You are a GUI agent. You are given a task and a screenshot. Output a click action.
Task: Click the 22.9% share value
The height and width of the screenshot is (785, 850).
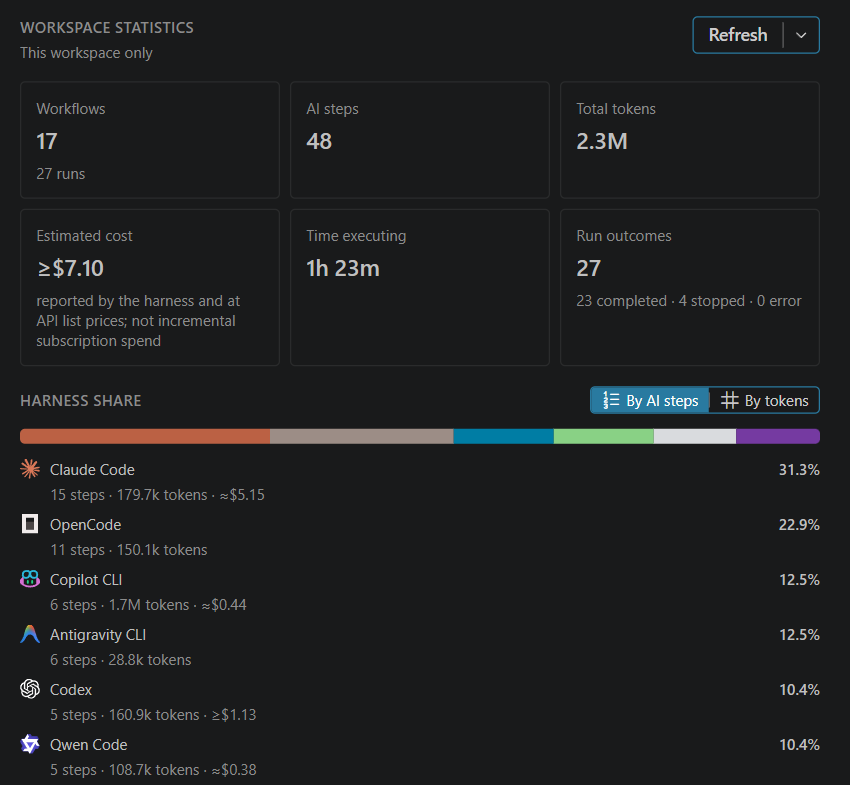(x=799, y=525)
